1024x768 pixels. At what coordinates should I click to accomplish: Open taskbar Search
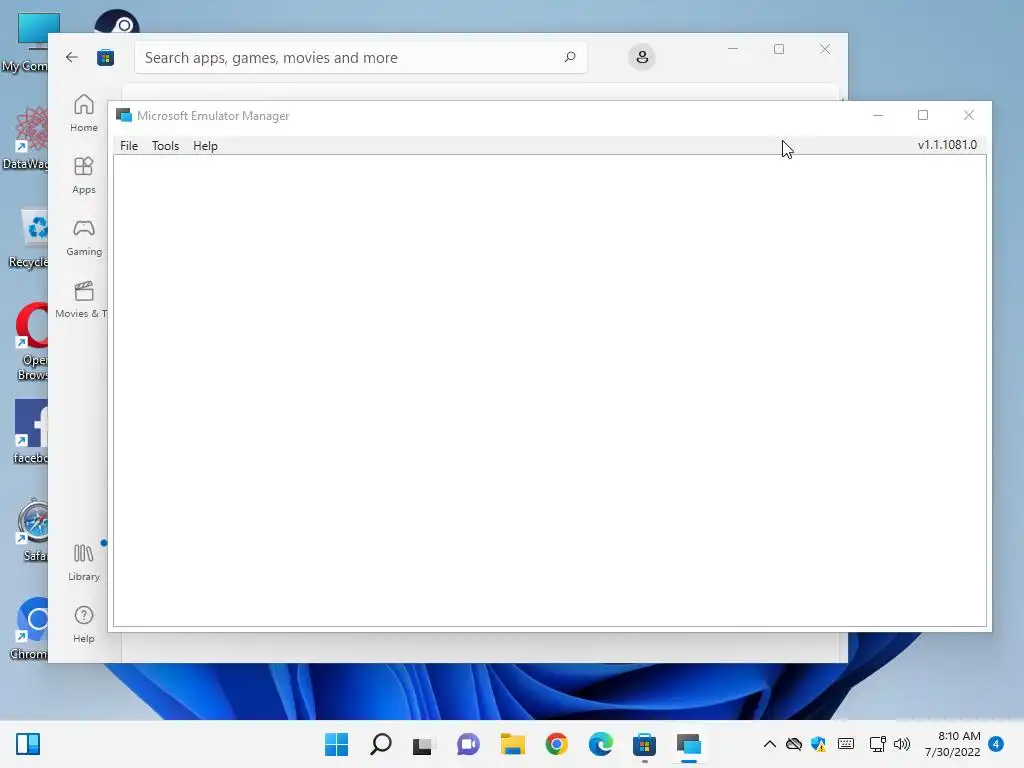381,744
